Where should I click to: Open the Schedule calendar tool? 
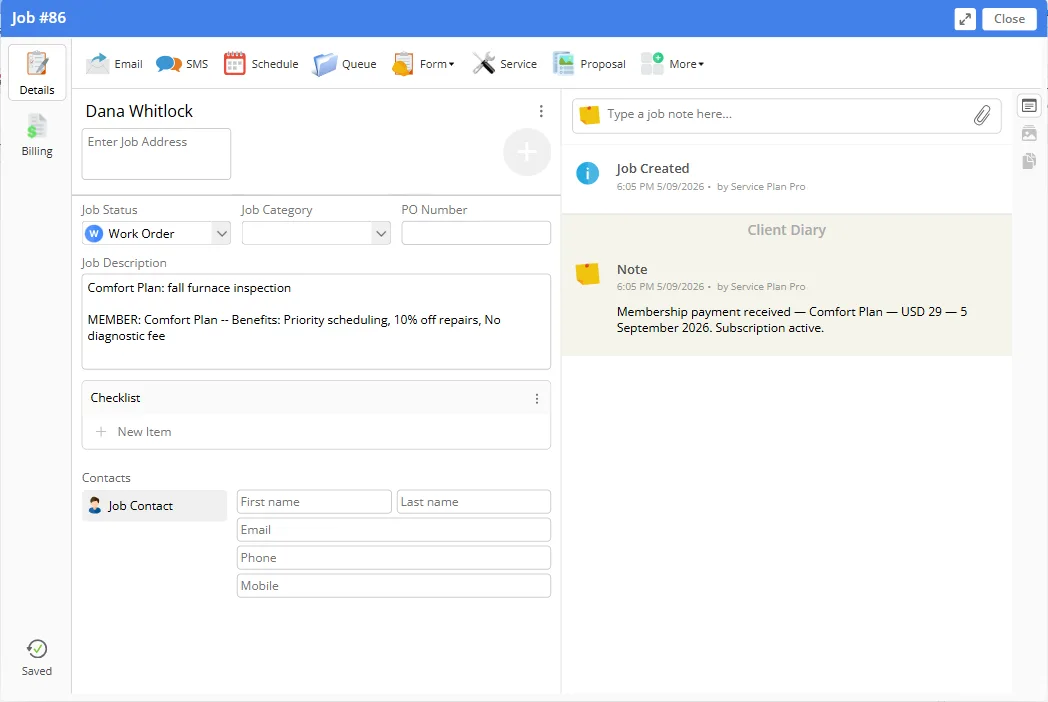[261, 64]
